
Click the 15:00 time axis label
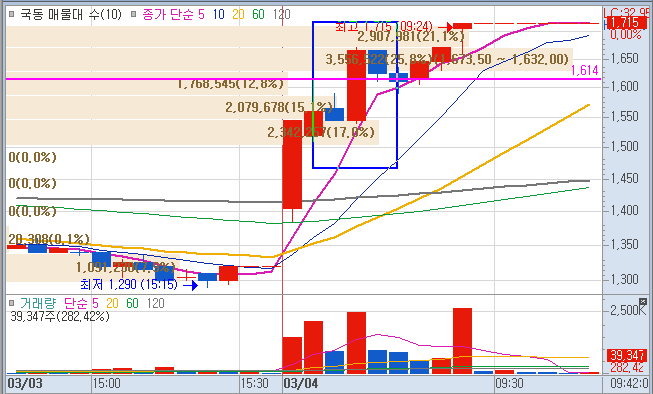[107, 383]
